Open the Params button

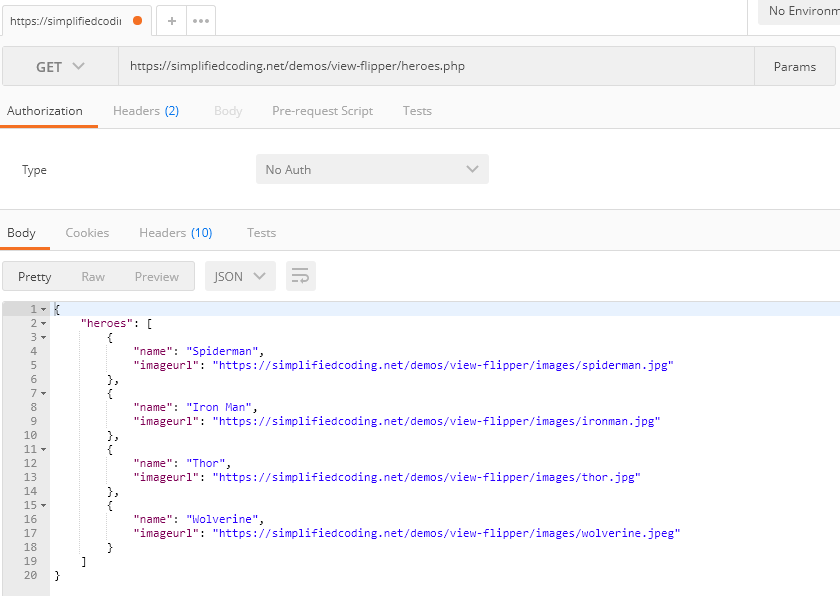pyautogui.click(x=794, y=66)
